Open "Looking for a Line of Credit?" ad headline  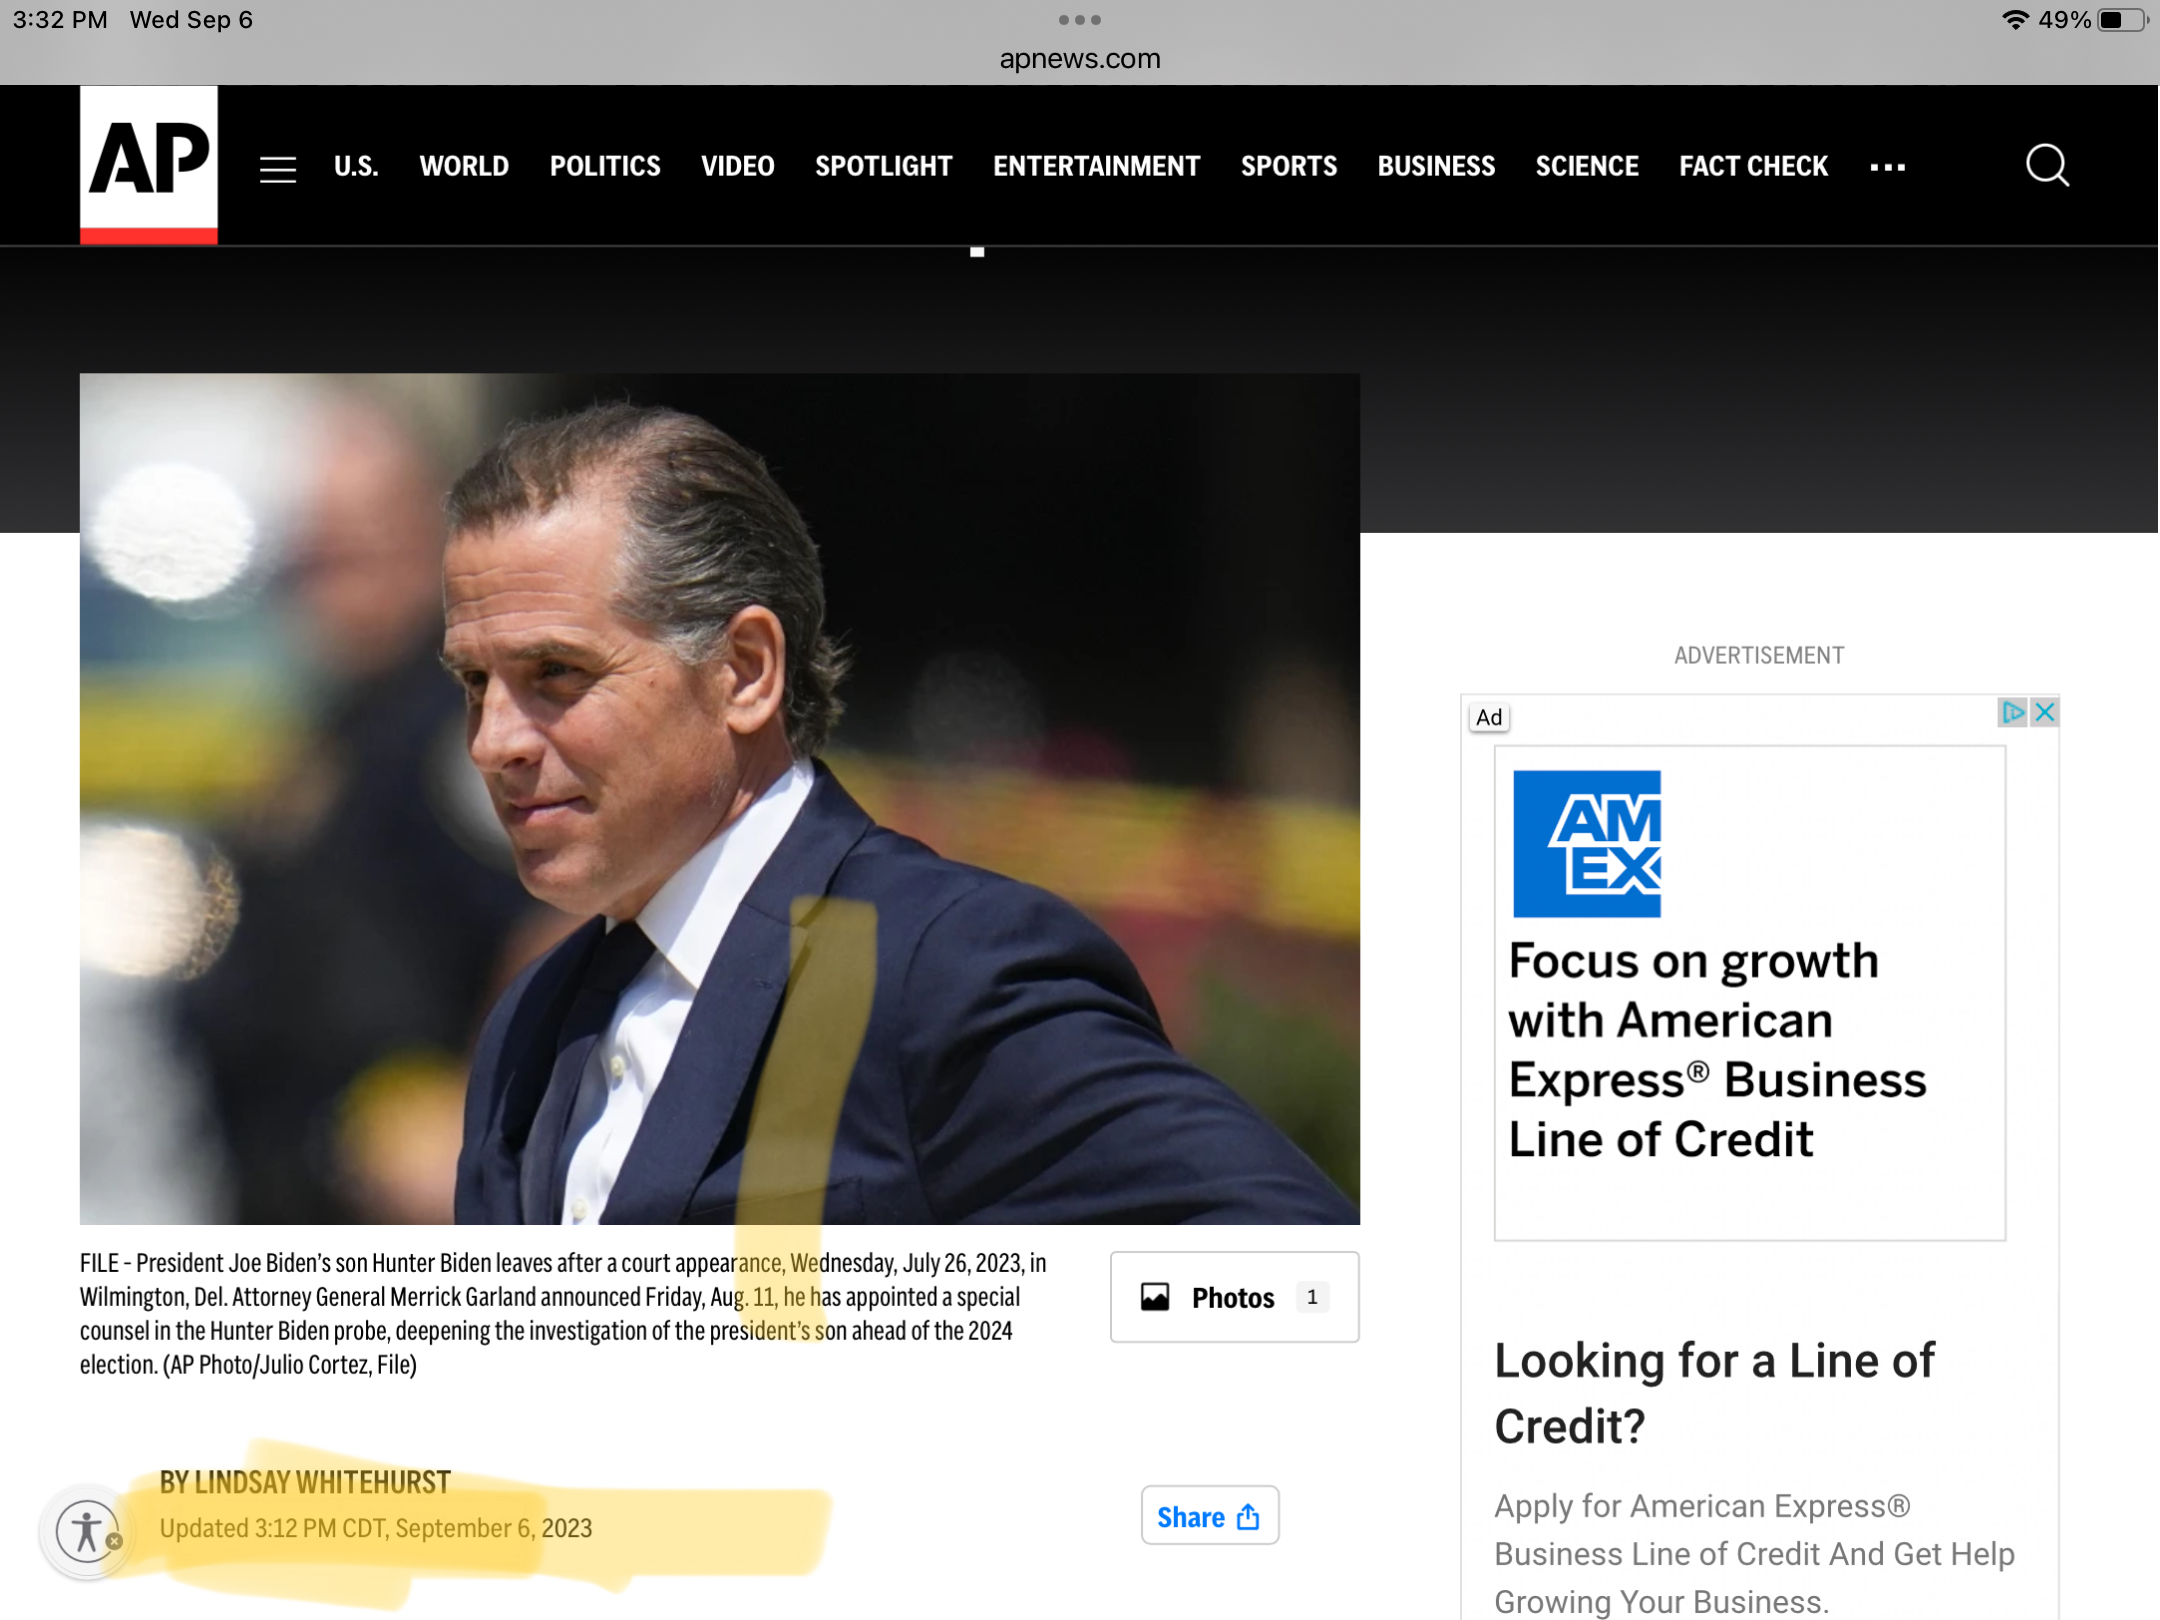(x=1714, y=1392)
